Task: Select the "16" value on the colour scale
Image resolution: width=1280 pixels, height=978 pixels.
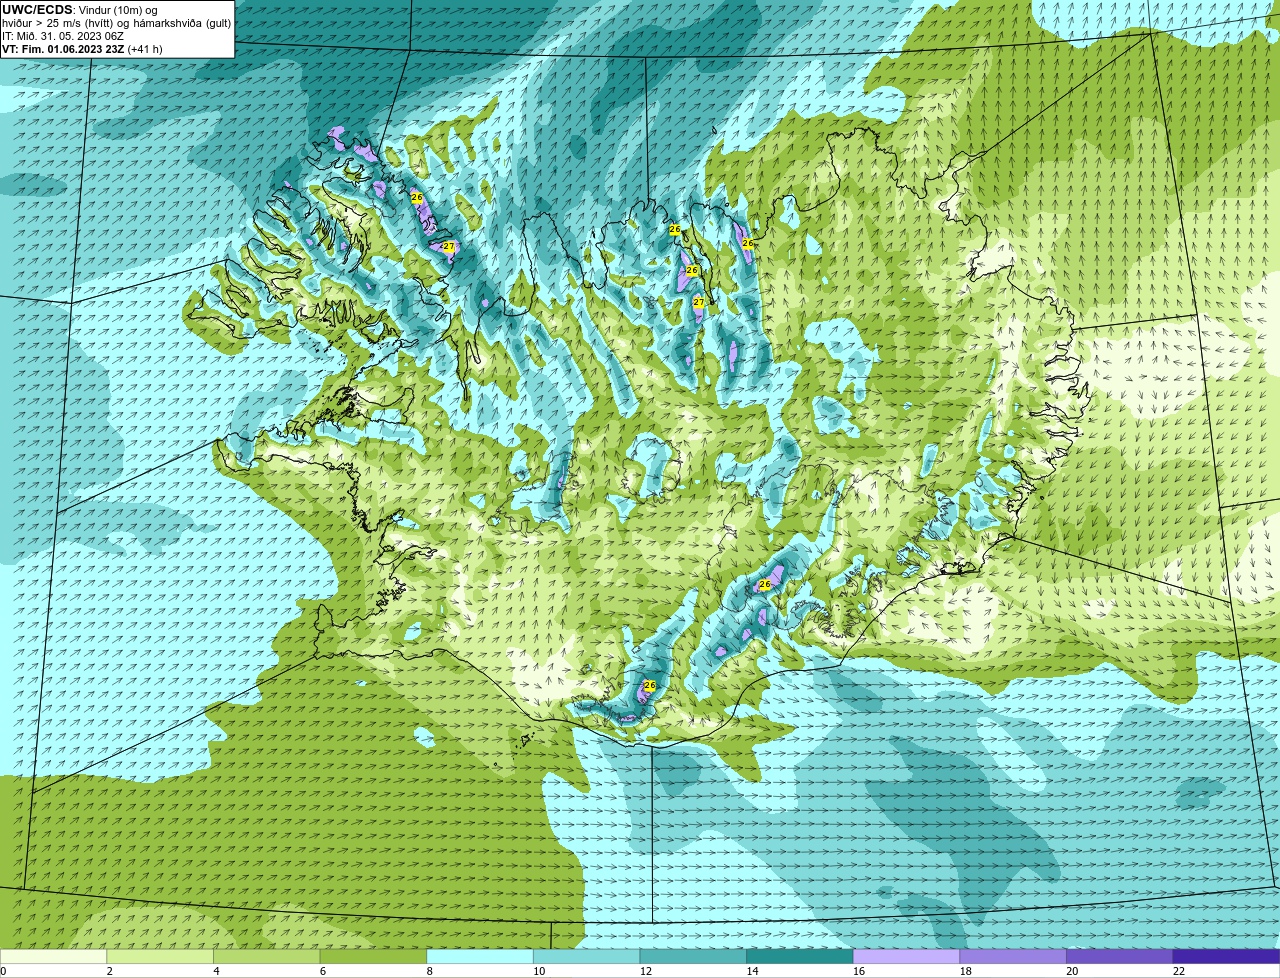Action: (859, 971)
